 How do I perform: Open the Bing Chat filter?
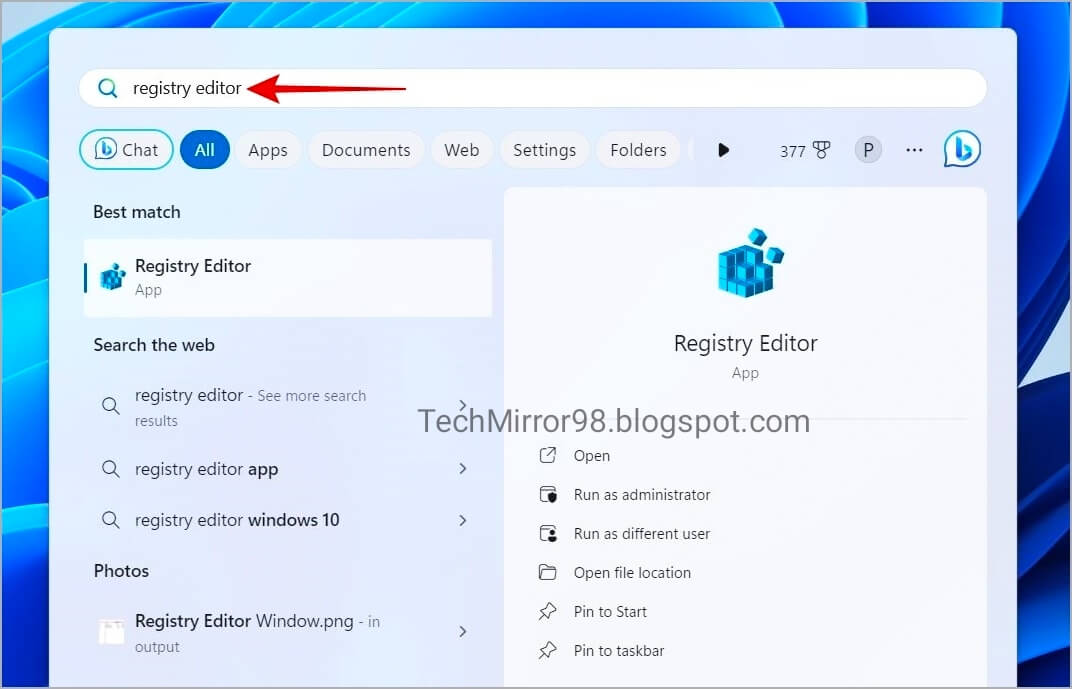tap(126, 150)
